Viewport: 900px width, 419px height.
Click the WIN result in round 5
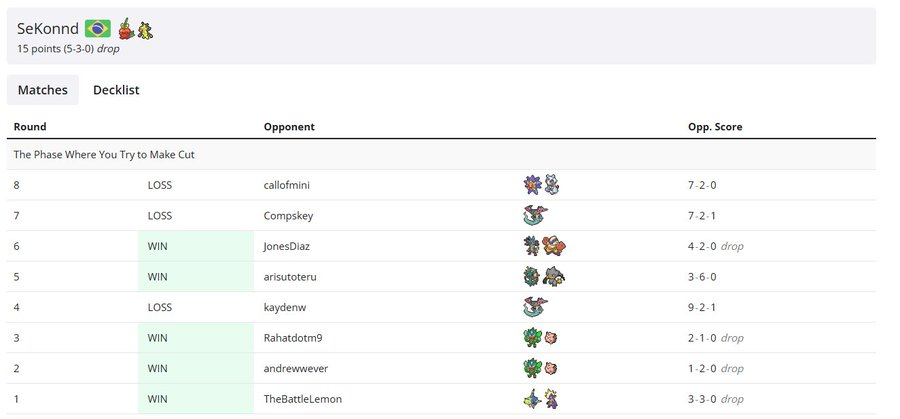click(x=157, y=277)
